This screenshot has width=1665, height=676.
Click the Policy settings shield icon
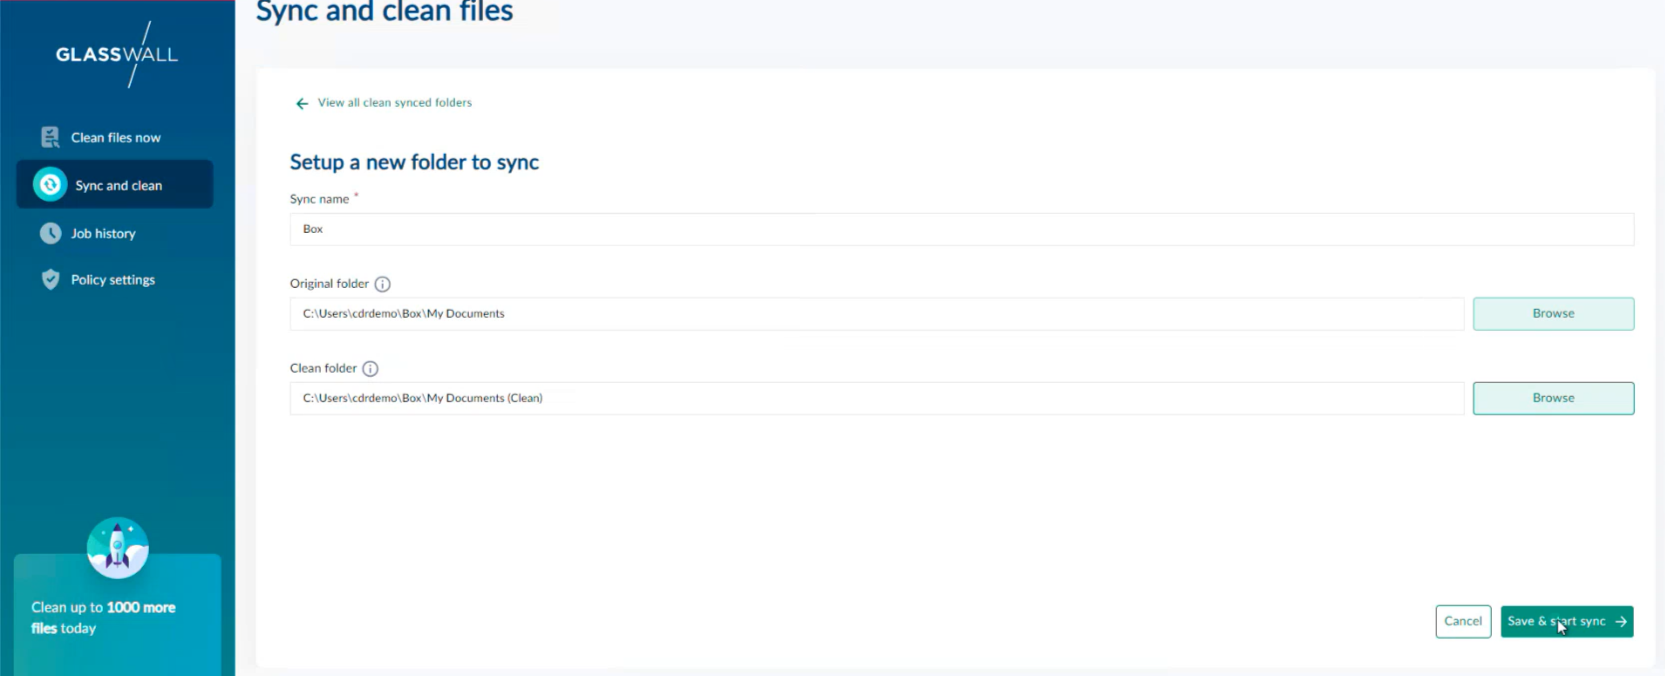pyautogui.click(x=50, y=280)
